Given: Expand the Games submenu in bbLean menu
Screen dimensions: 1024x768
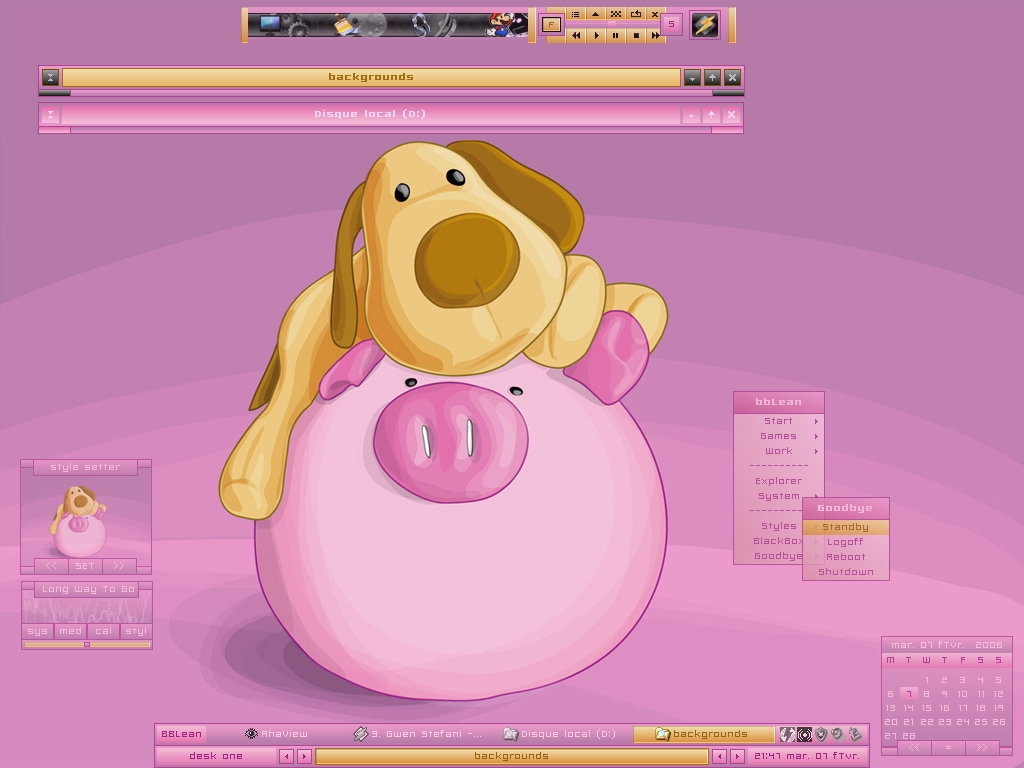Looking at the screenshot, I should pyautogui.click(x=778, y=436).
